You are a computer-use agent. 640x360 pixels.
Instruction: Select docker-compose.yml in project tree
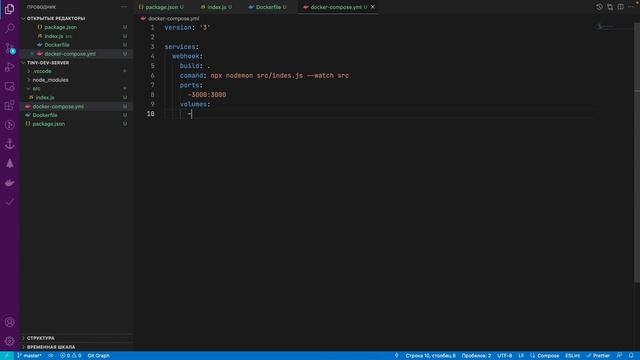coord(58,107)
